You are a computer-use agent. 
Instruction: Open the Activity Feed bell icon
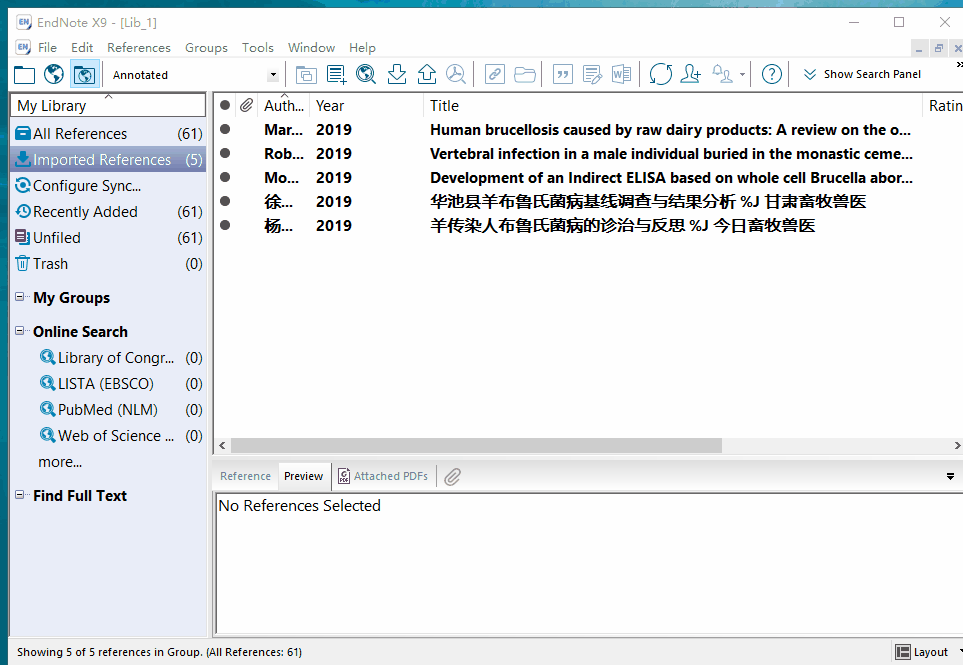pos(722,75)
